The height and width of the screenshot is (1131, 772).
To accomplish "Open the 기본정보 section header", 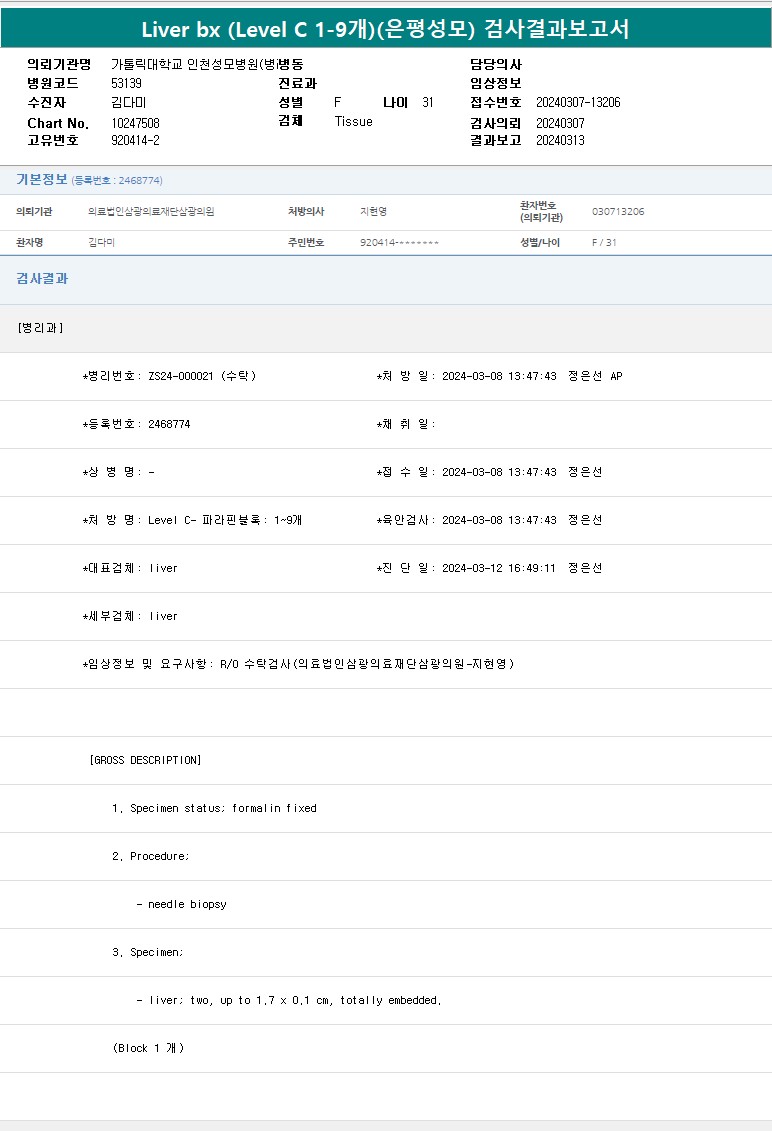I will (x=41, y=179).
